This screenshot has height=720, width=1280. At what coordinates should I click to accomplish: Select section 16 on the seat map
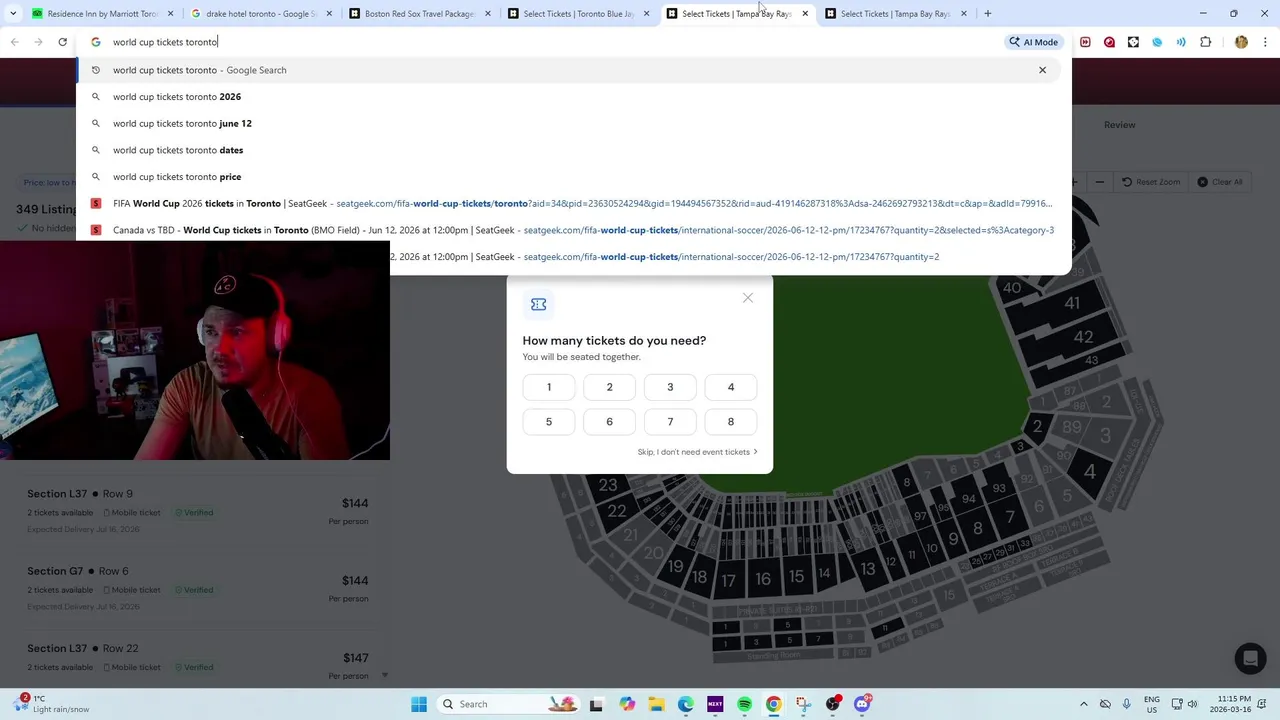pyautogui.click(x=763, y=578)
